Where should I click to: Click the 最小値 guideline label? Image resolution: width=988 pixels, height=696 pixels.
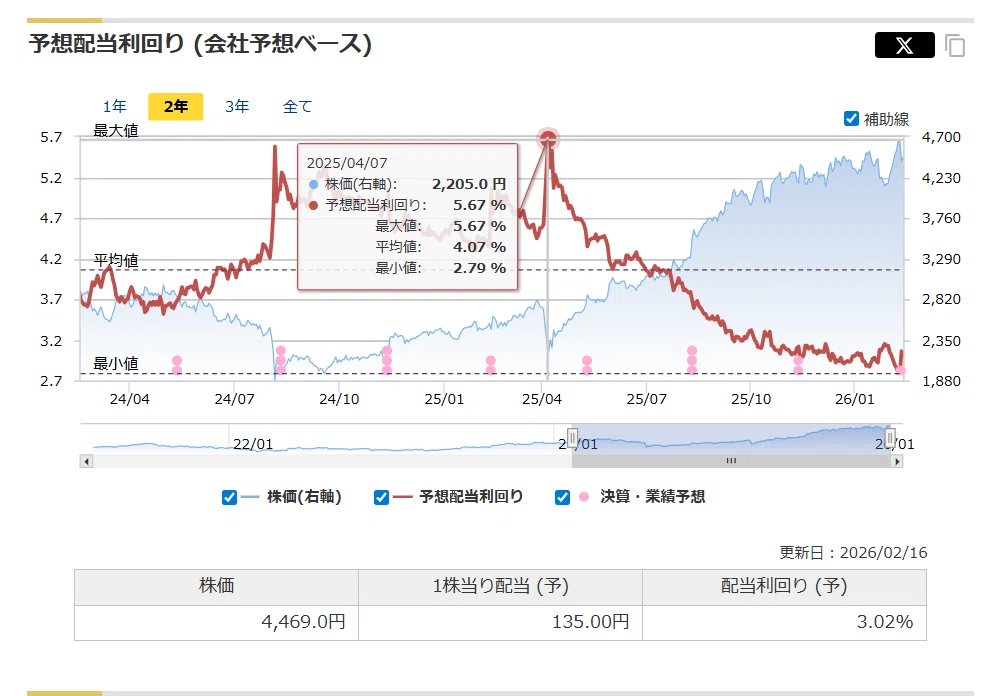tap(116, 363)
